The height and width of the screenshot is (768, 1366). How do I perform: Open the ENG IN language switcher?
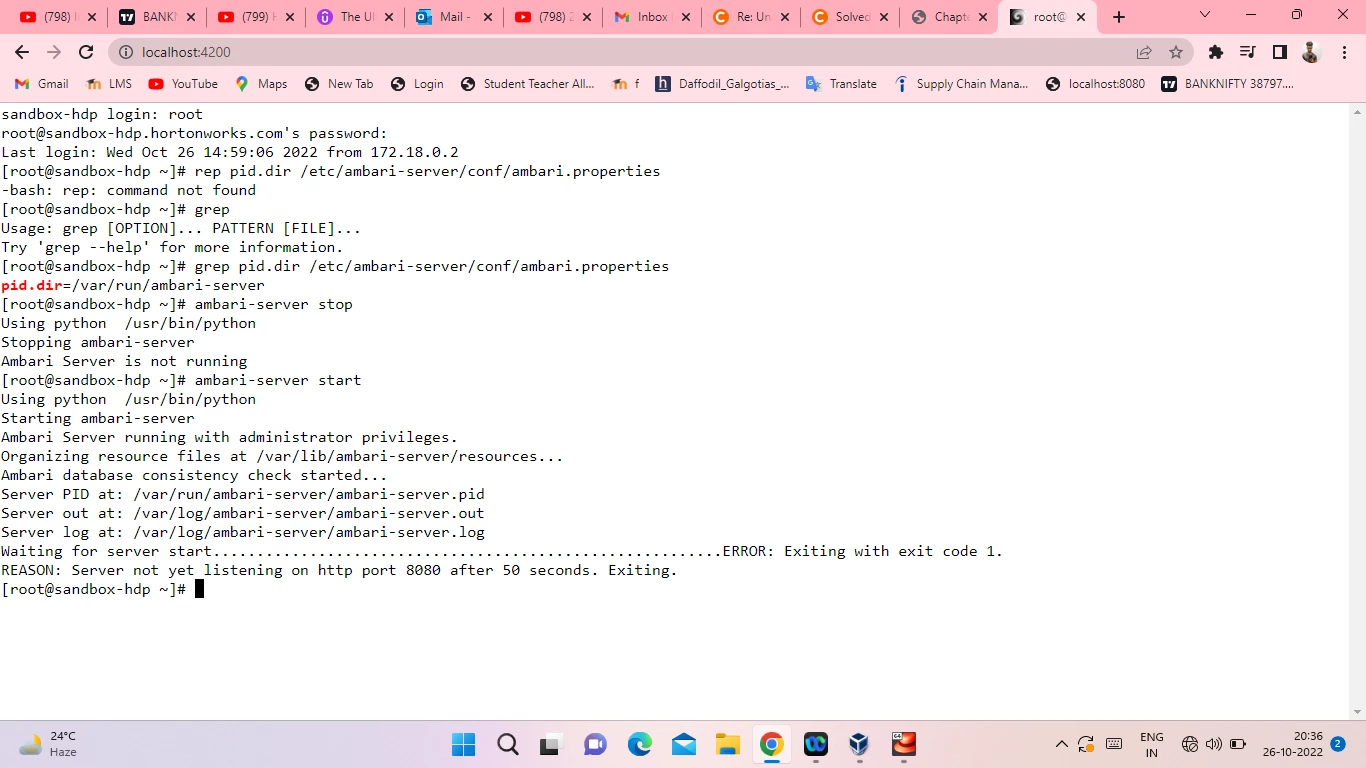[1152, 744]
